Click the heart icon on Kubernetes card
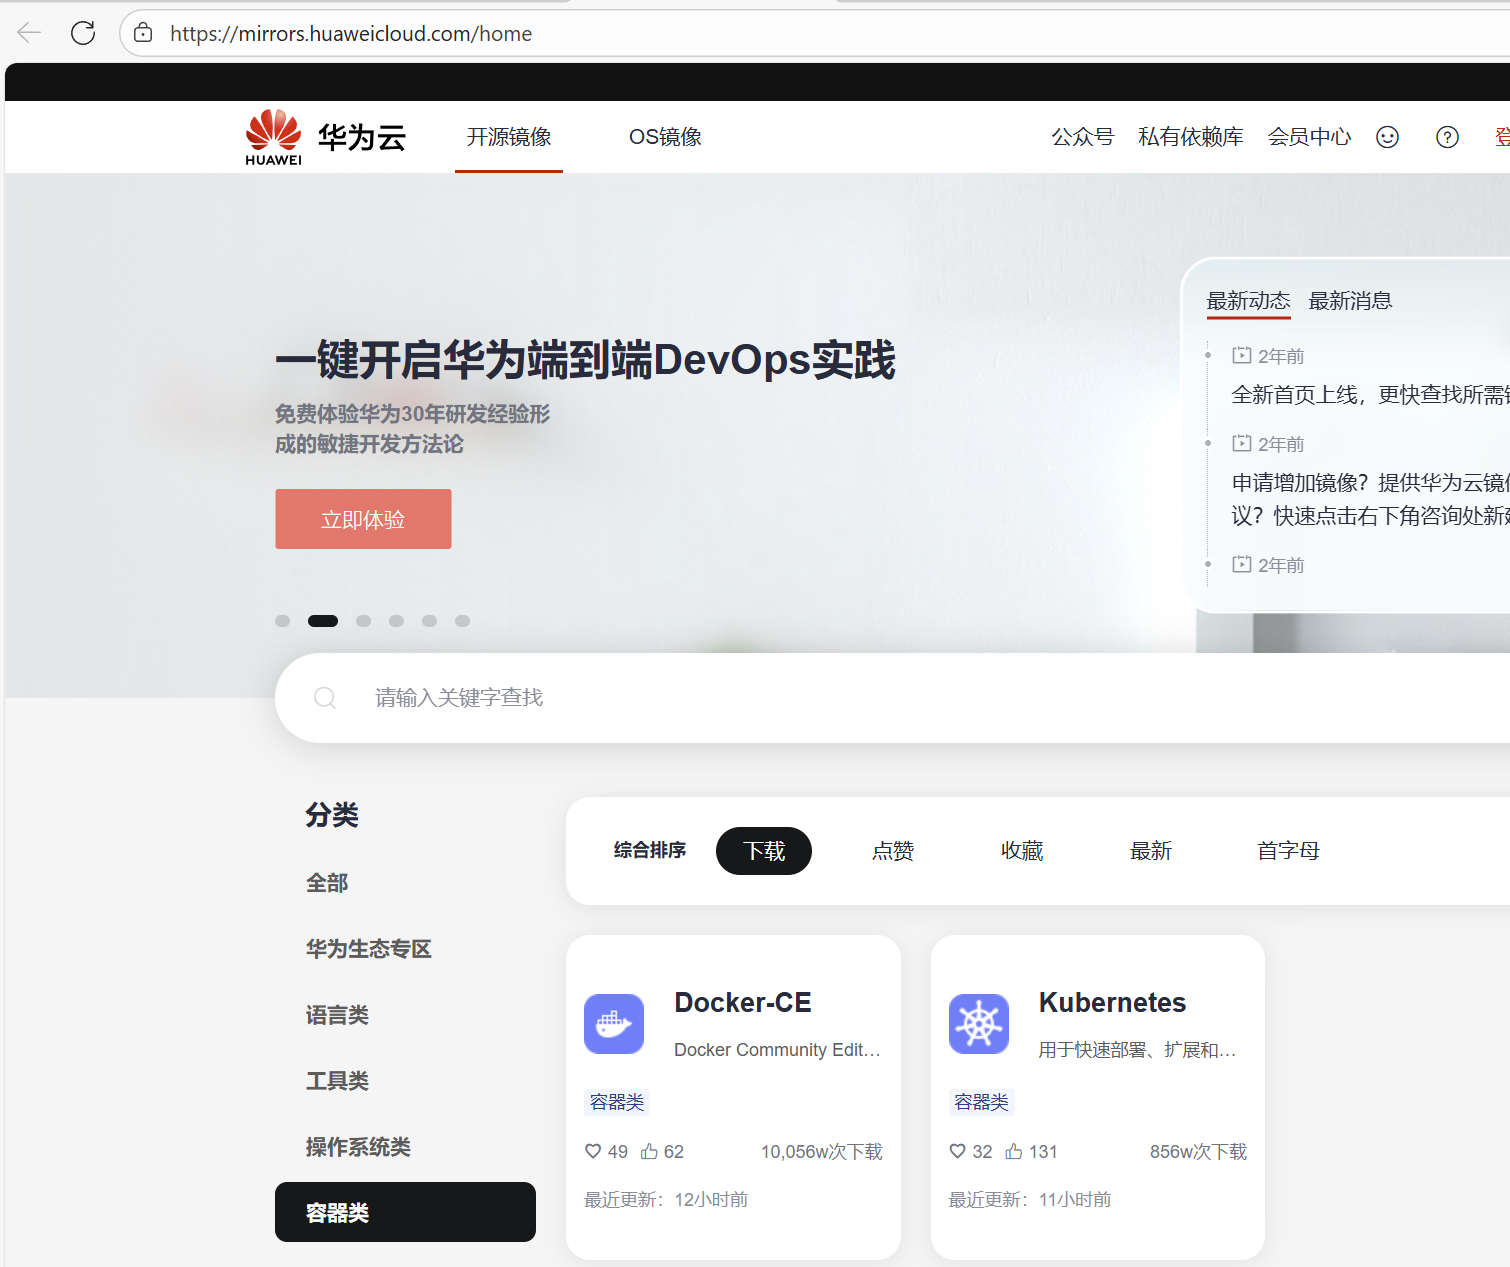1510x1267 pixels. [x=957, y=1151]
